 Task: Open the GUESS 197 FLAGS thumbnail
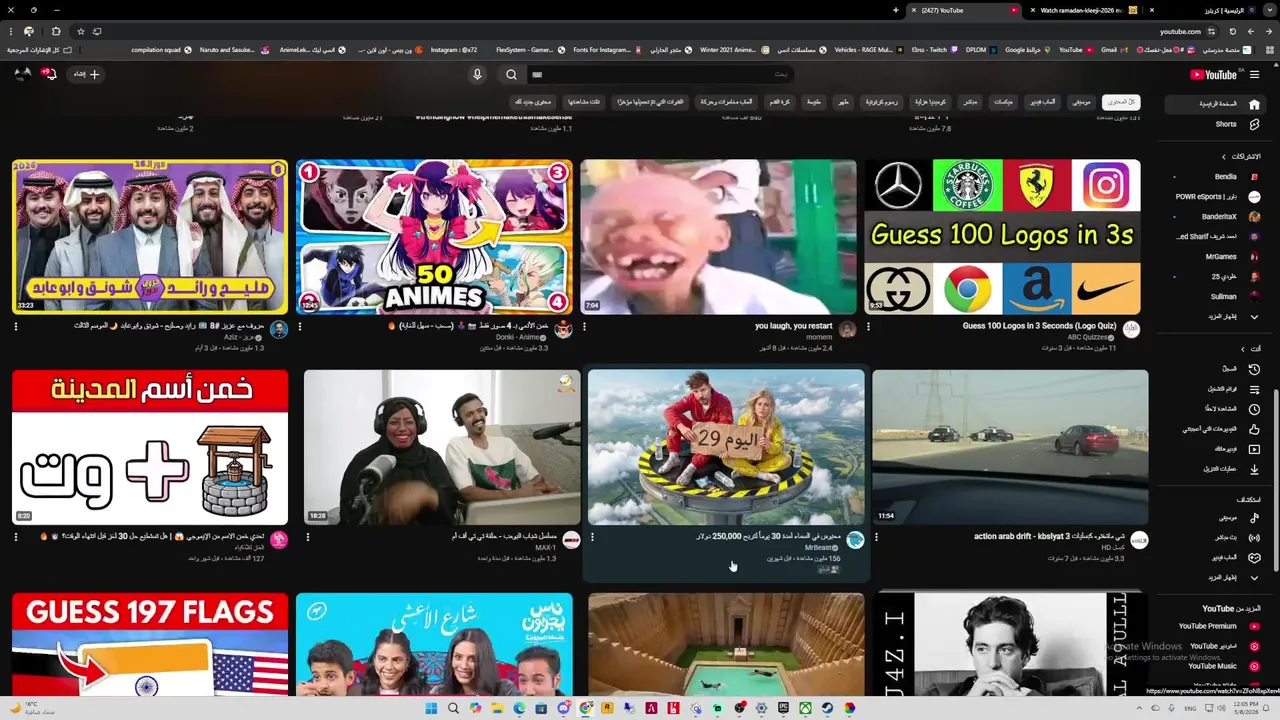point(150,645)
